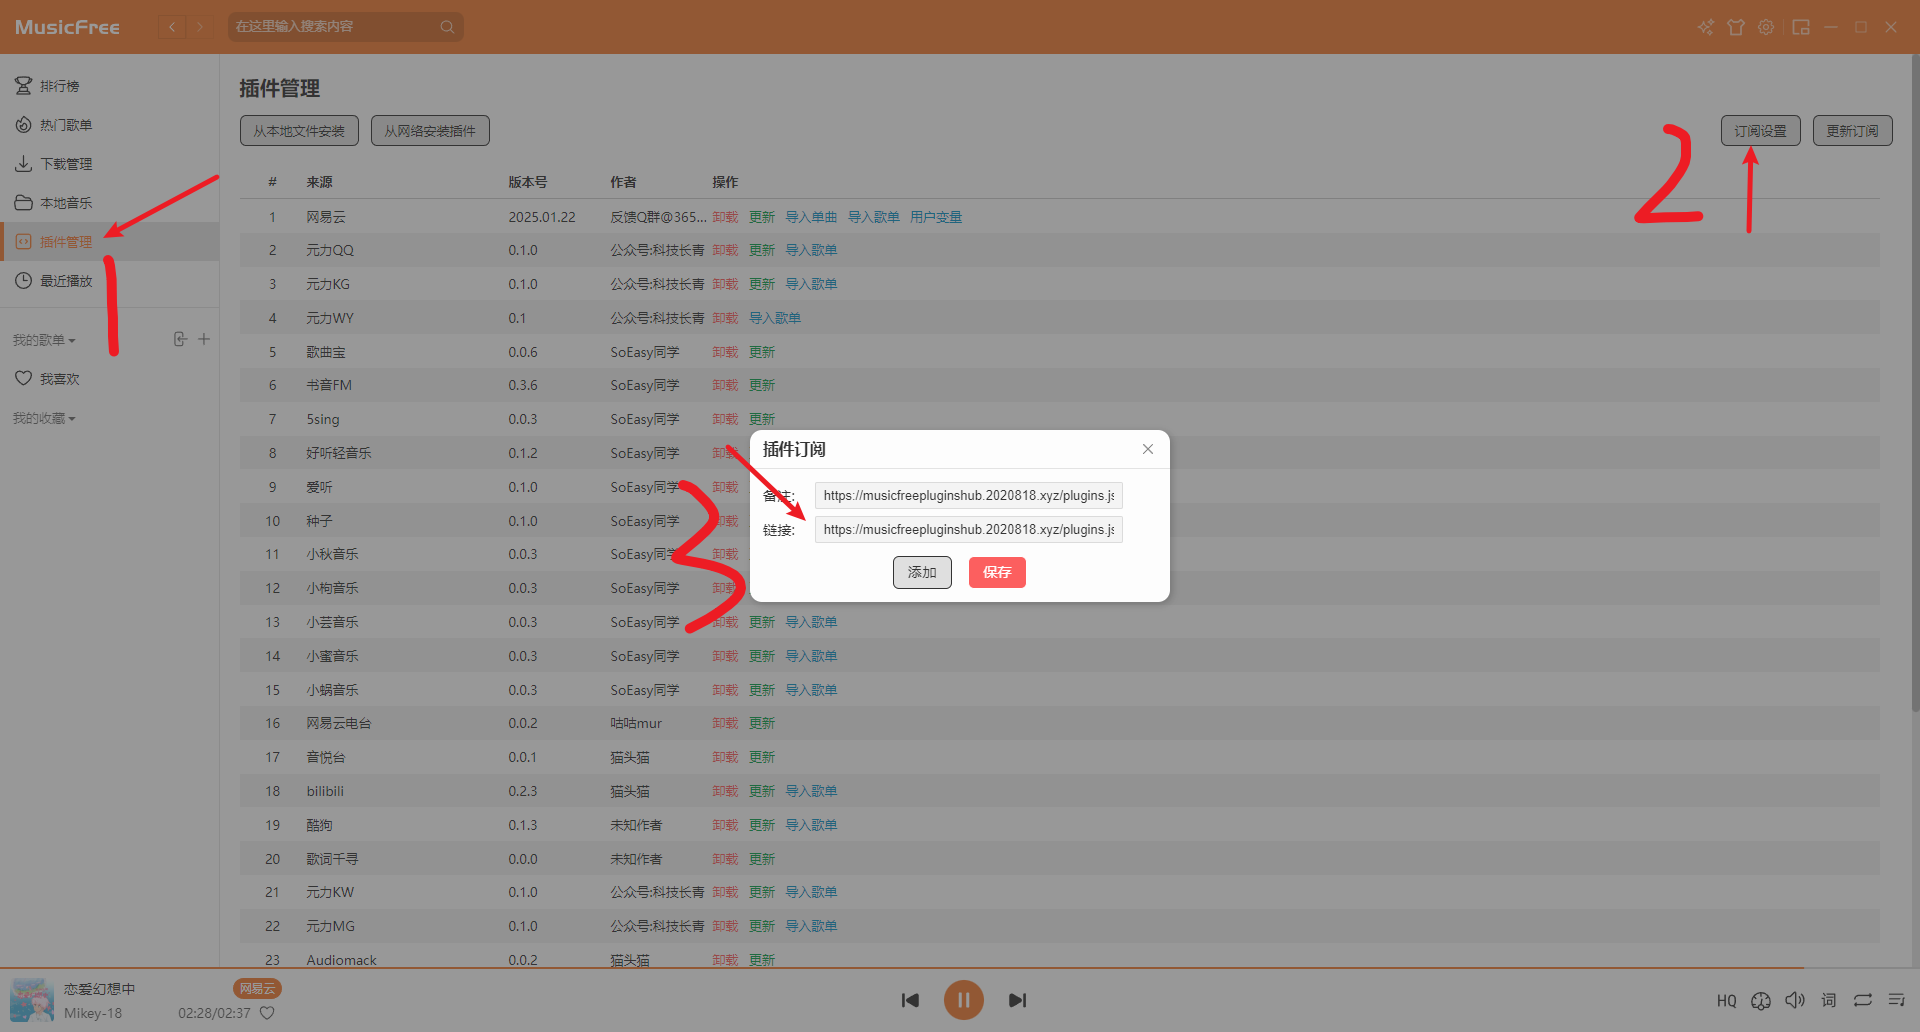Open the theme (shirt) icon
Viewport: 1920px width, 1032px height.
[1736, 27]
